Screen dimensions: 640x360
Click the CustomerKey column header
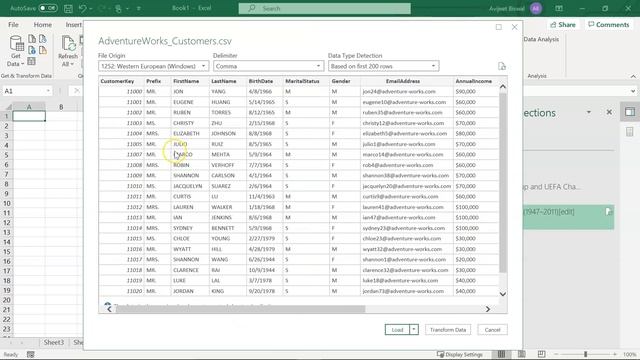(121, 81)
